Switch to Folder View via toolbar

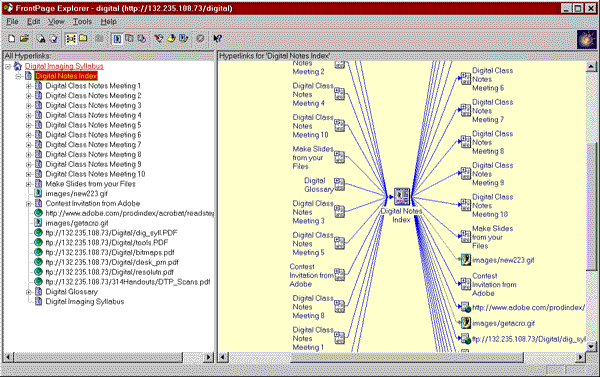point(83,39)
